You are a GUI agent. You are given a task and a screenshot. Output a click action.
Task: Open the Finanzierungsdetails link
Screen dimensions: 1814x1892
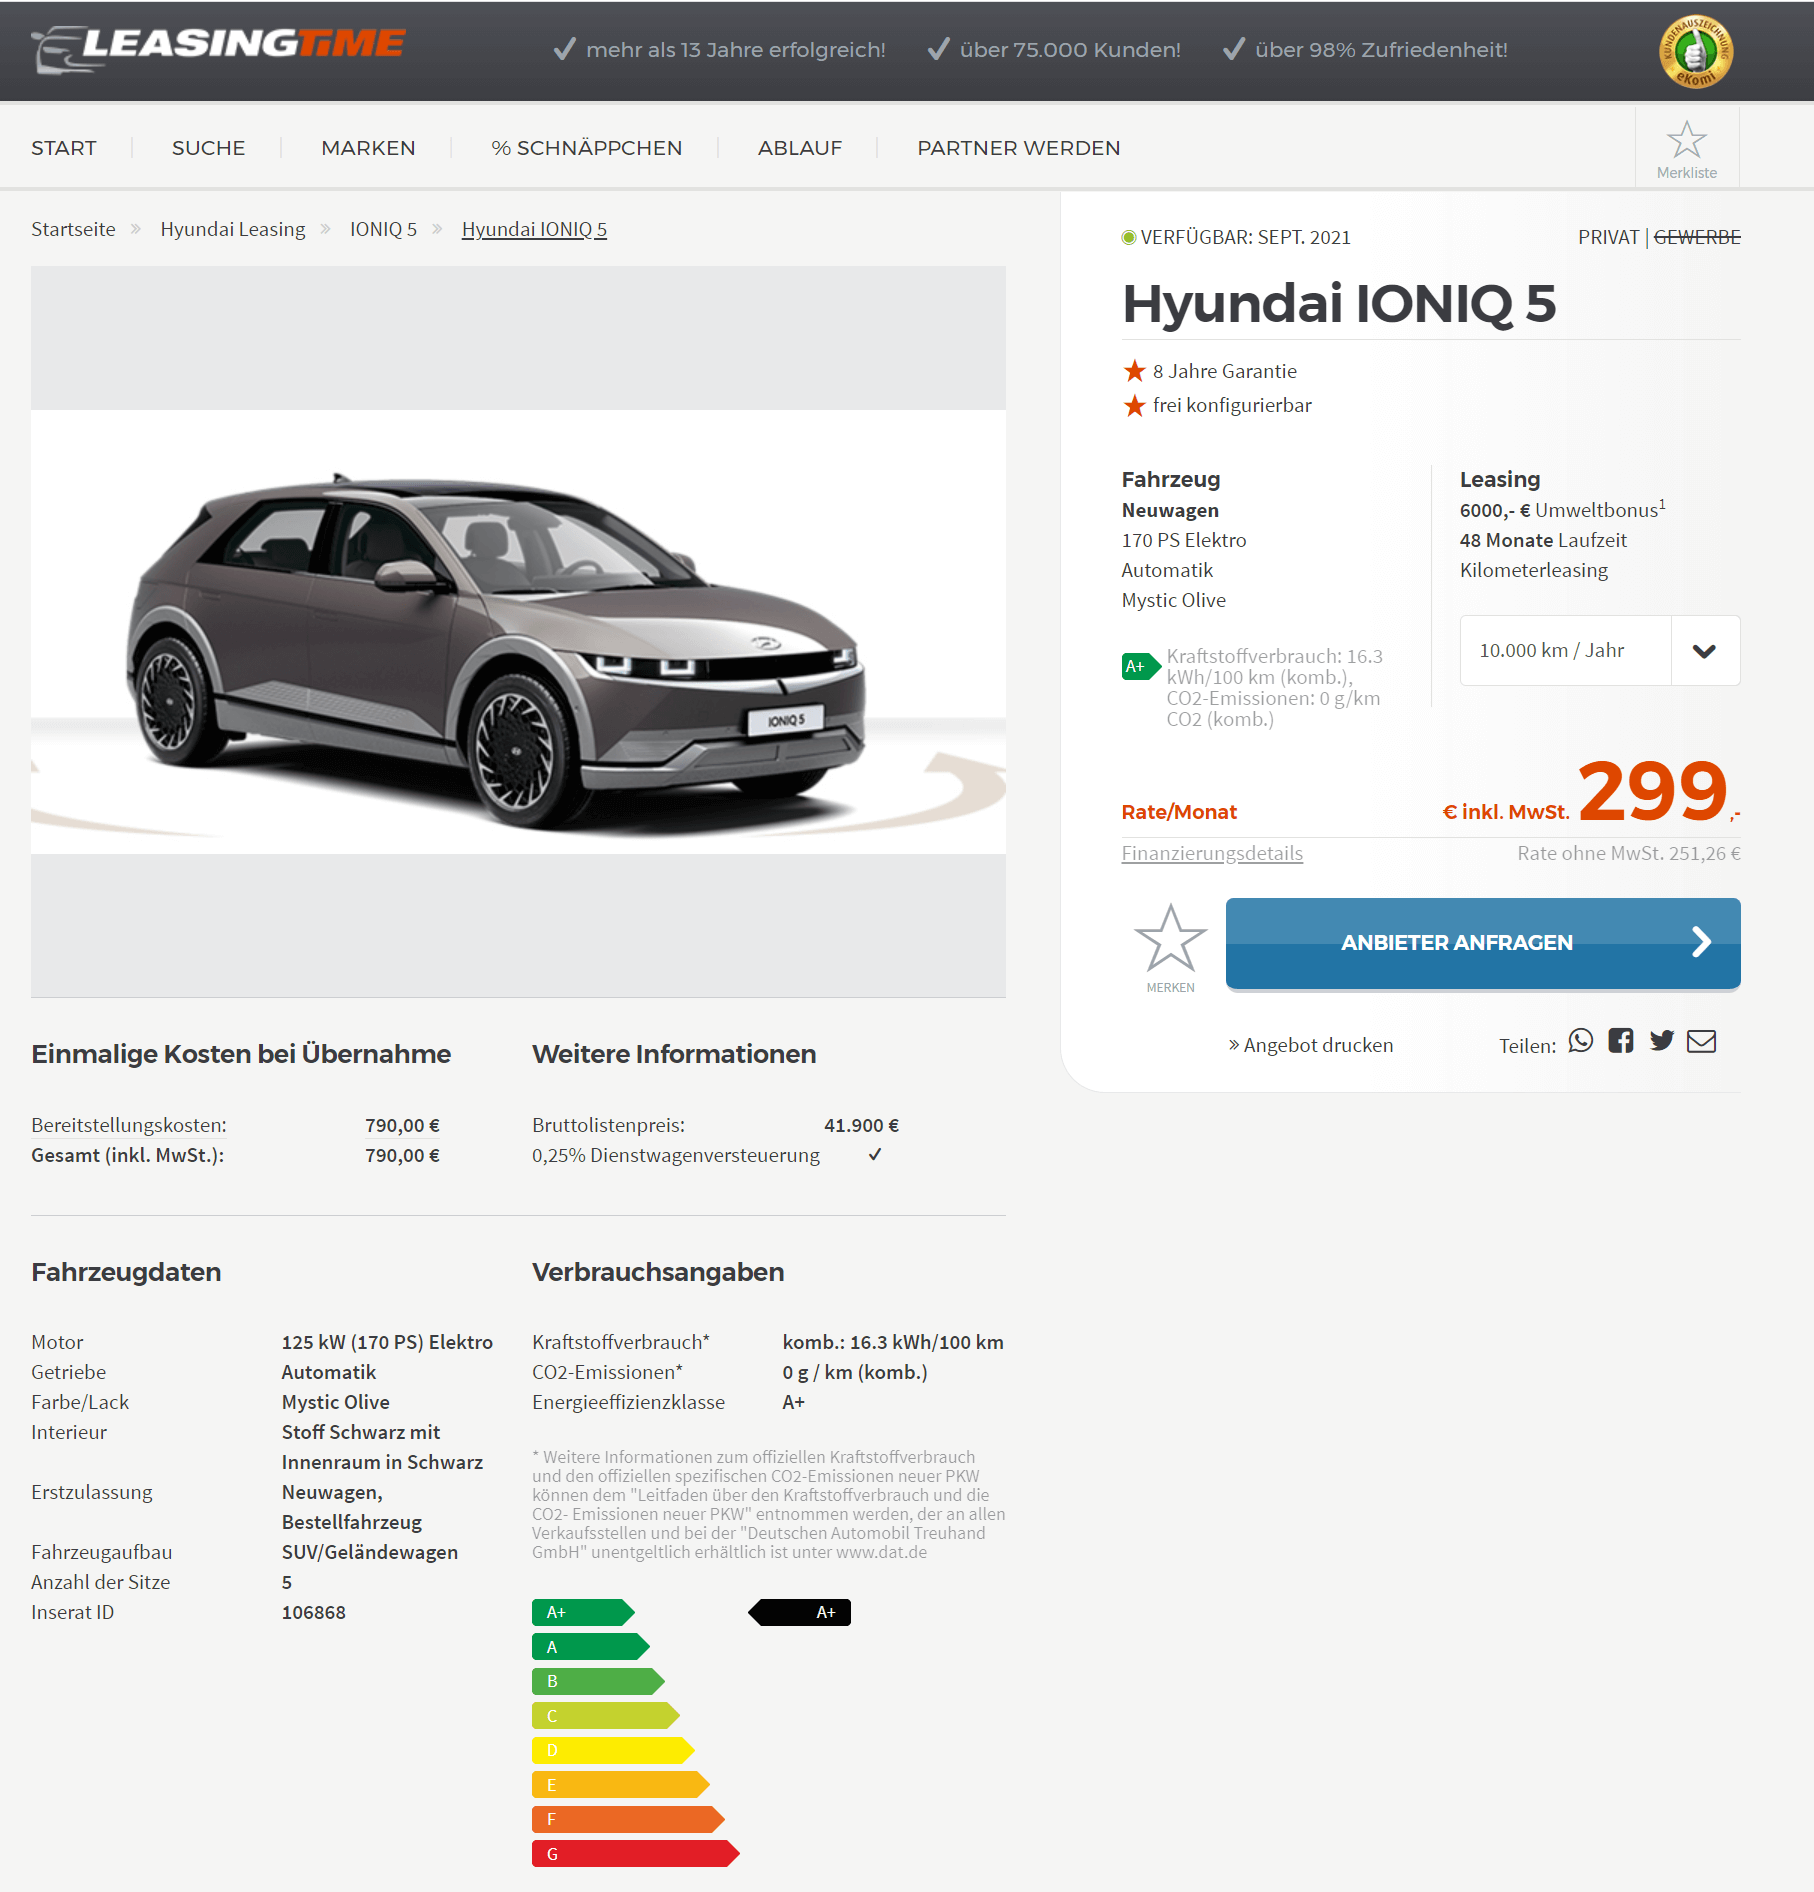(x=1212, y=853)
